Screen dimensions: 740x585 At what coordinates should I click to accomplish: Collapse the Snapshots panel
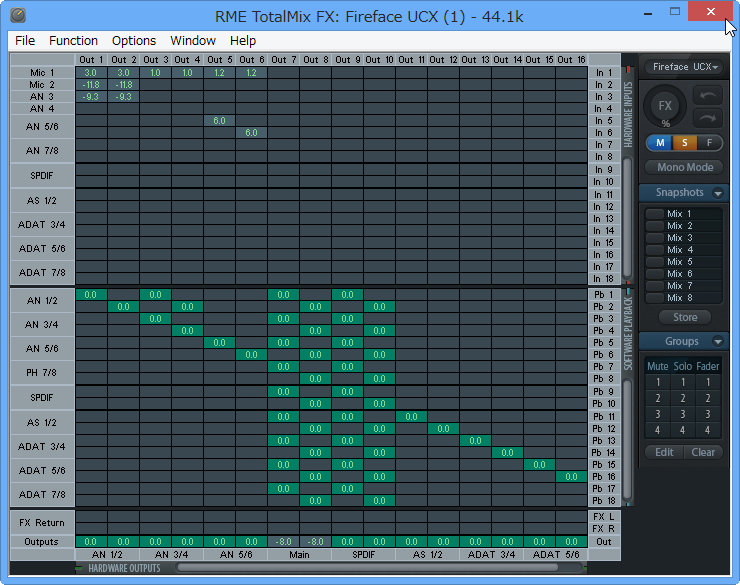[718, 193]
